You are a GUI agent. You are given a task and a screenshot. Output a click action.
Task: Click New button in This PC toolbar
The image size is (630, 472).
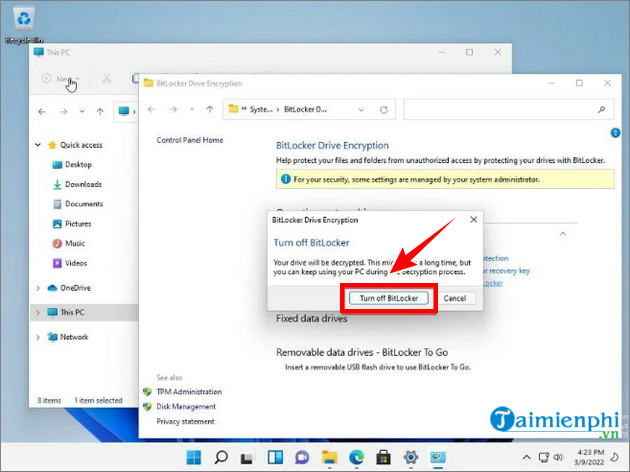(61, 79)
